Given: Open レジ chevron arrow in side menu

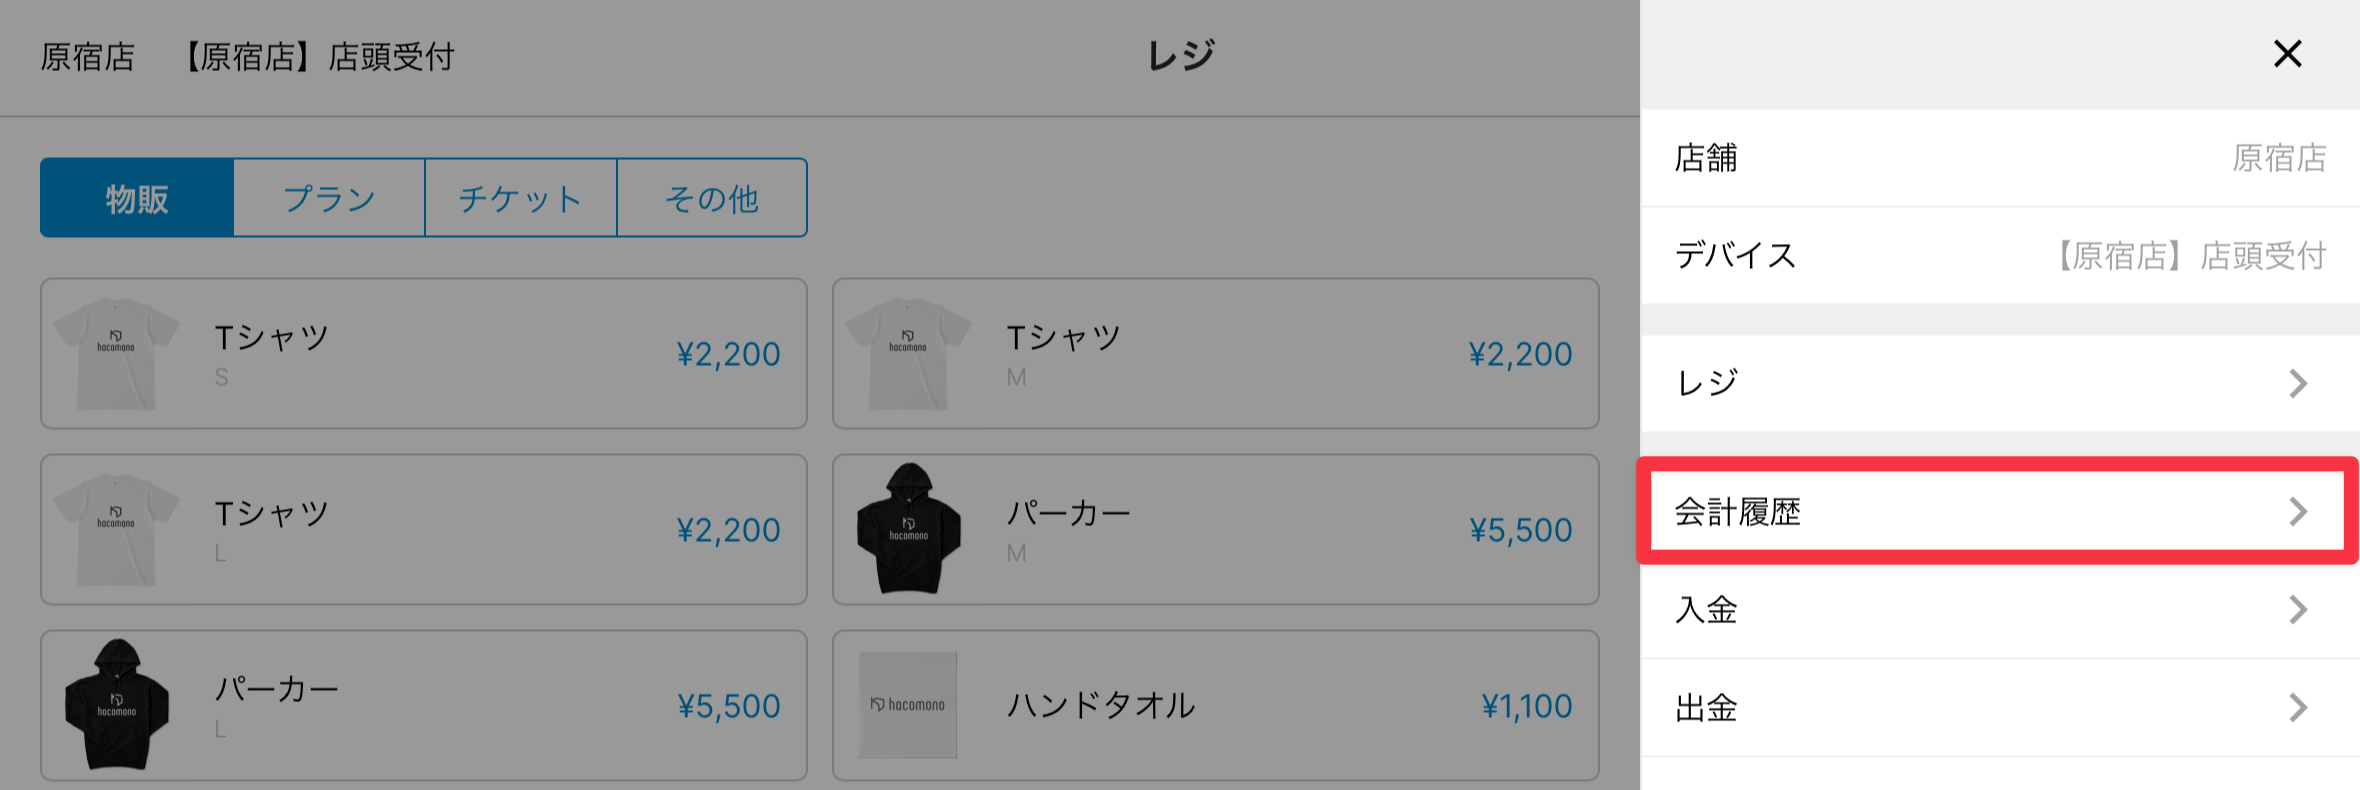Looking at the screenshot, I should coord(2297,383).
